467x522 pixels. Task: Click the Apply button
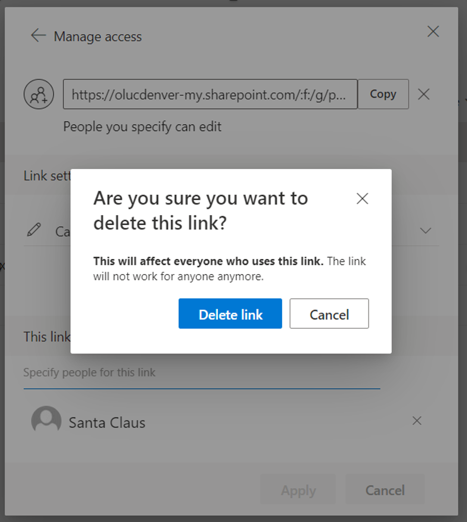click(298, 490)
